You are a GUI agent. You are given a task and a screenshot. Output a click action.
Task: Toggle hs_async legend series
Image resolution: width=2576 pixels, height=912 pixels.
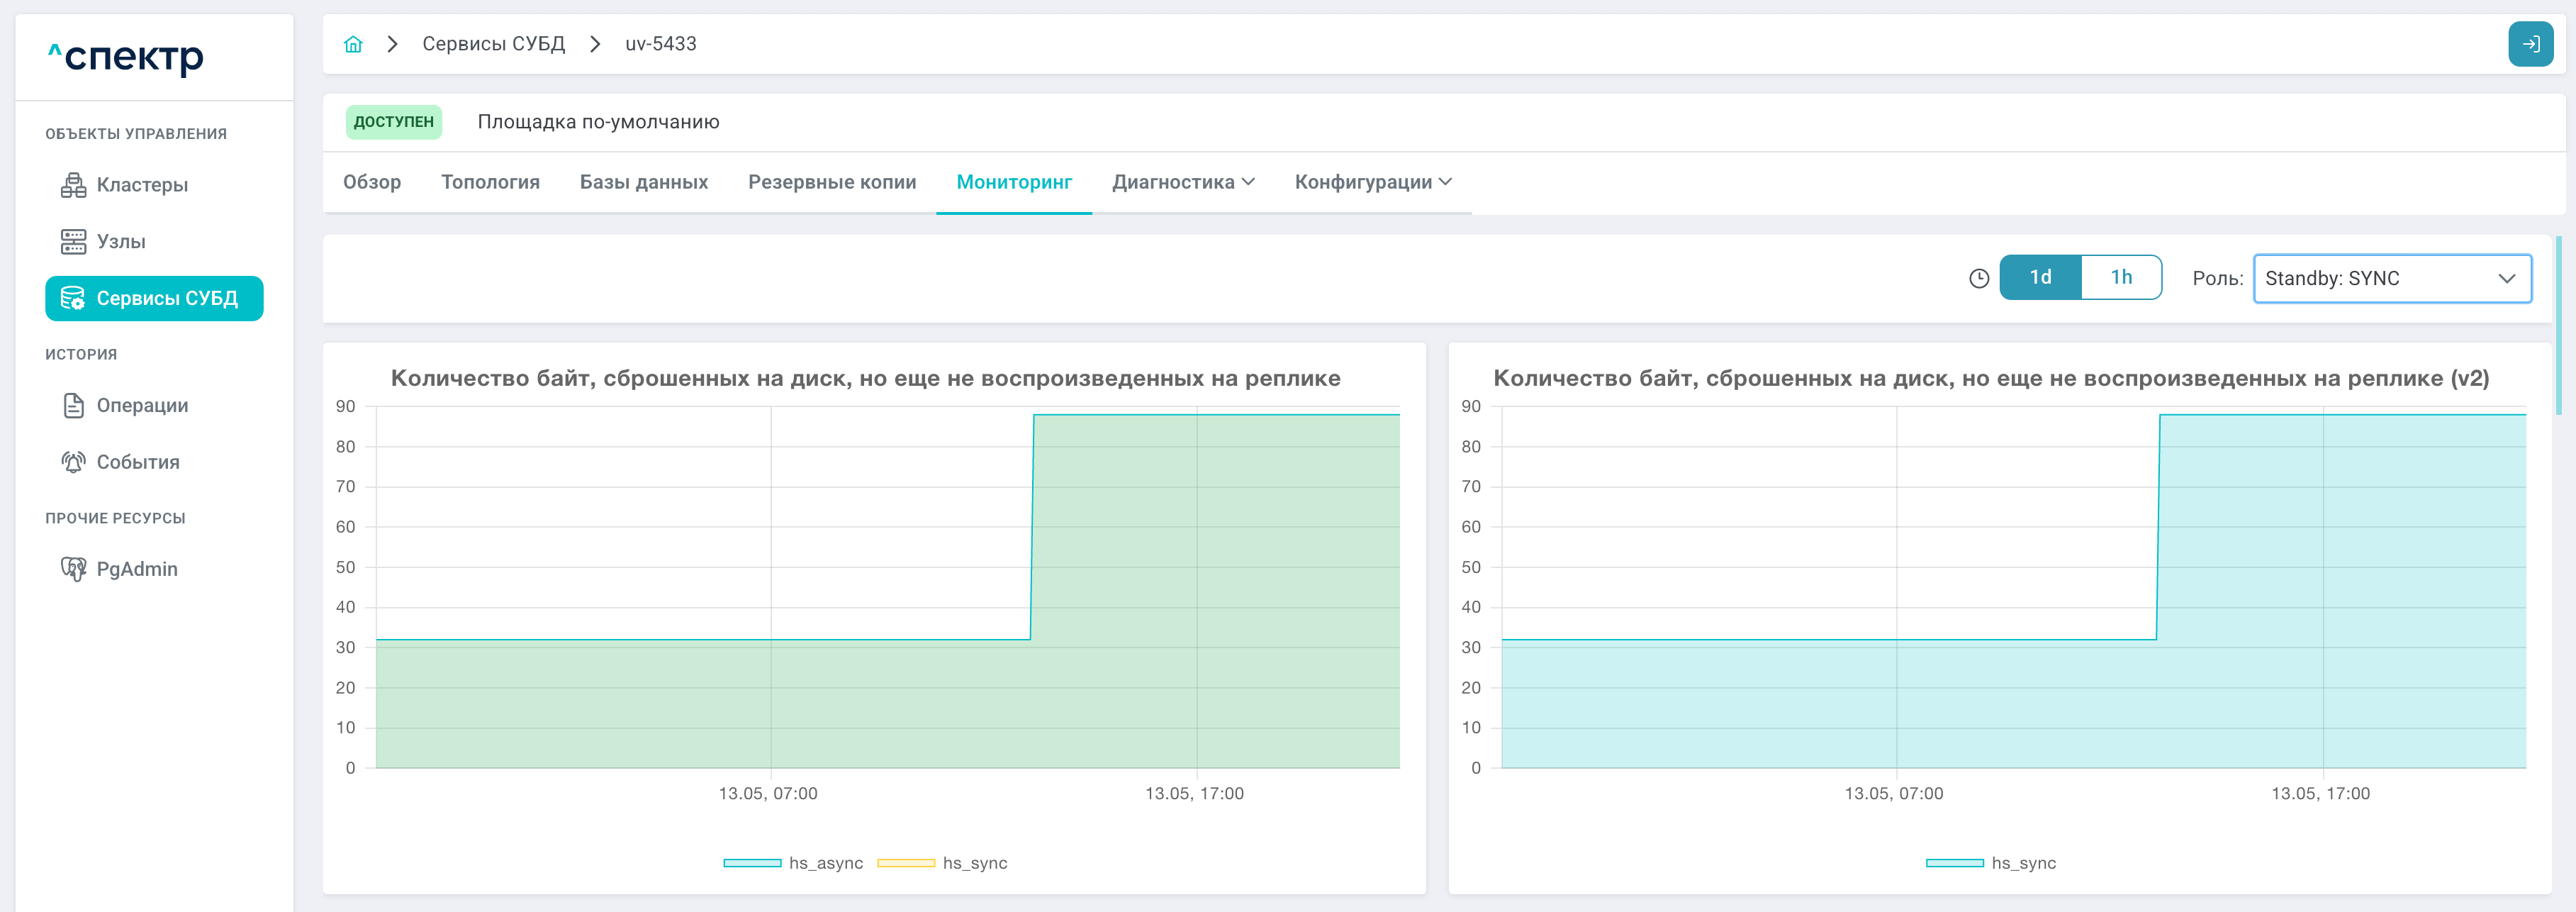(x=793, y=863)
